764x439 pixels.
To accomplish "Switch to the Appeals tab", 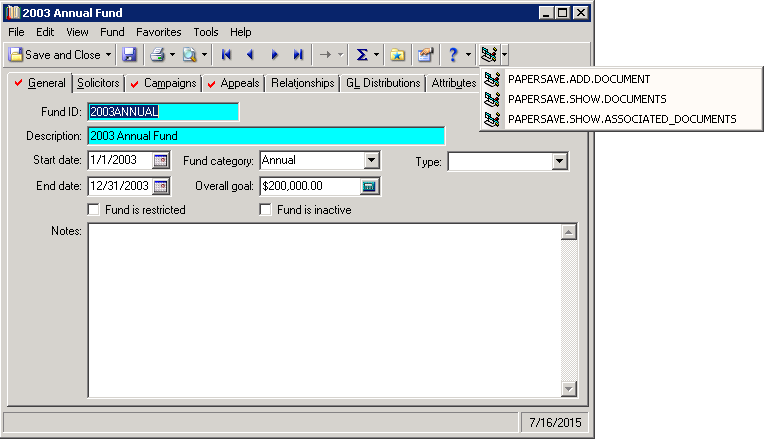I will [234, 83].
